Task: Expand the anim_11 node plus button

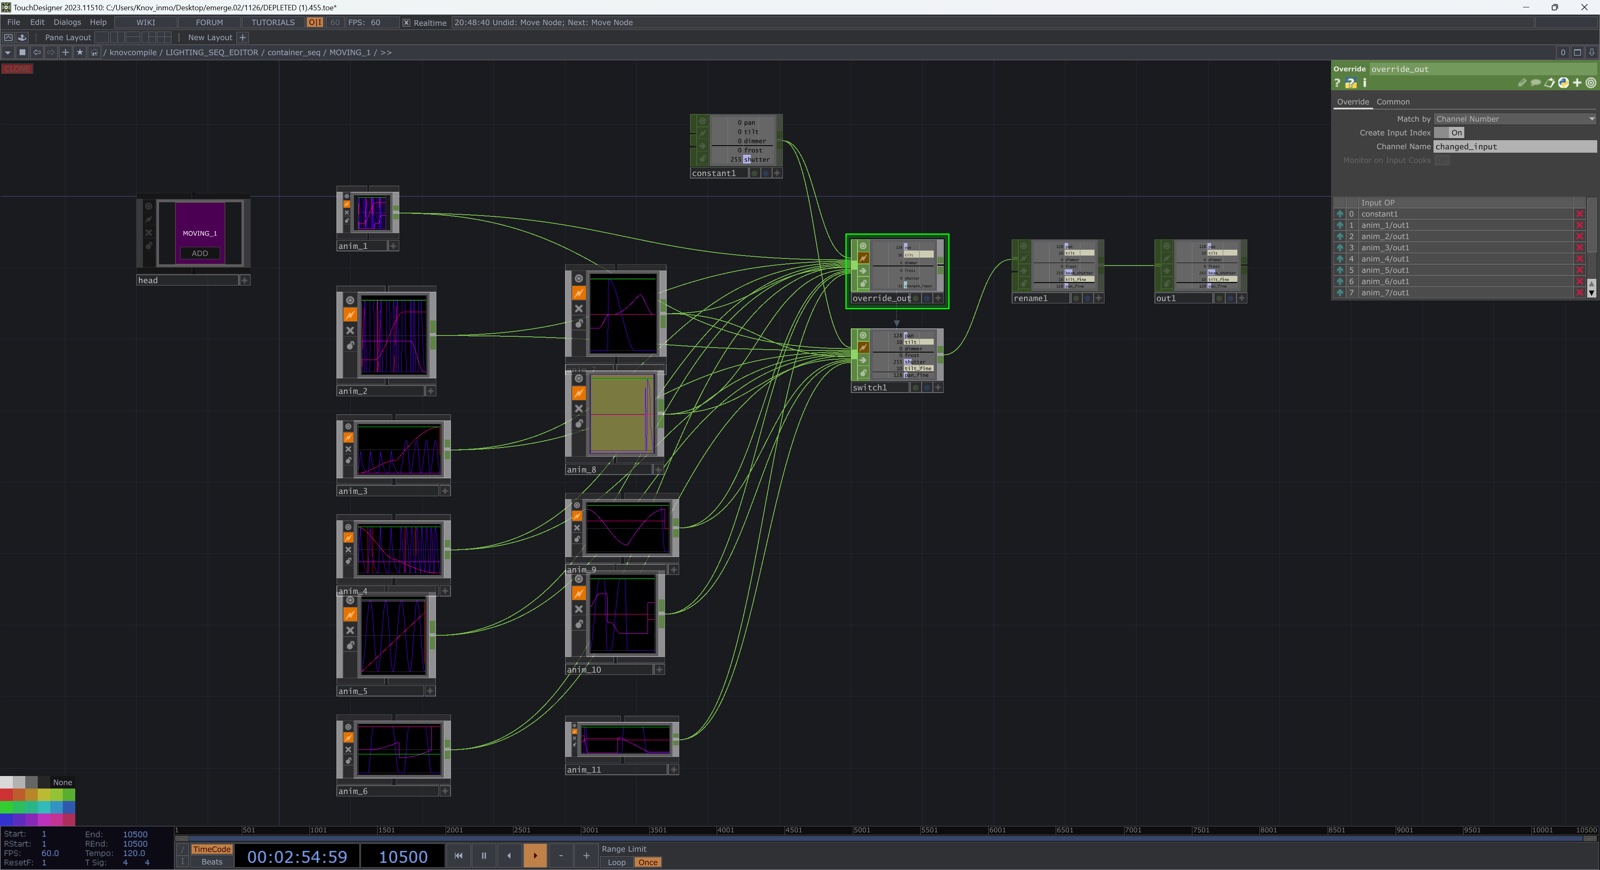Action: tap(673, 770)
